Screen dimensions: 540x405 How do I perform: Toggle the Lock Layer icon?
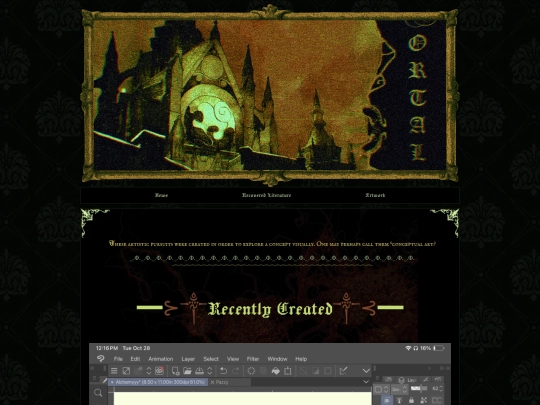(x=411, y=400)
